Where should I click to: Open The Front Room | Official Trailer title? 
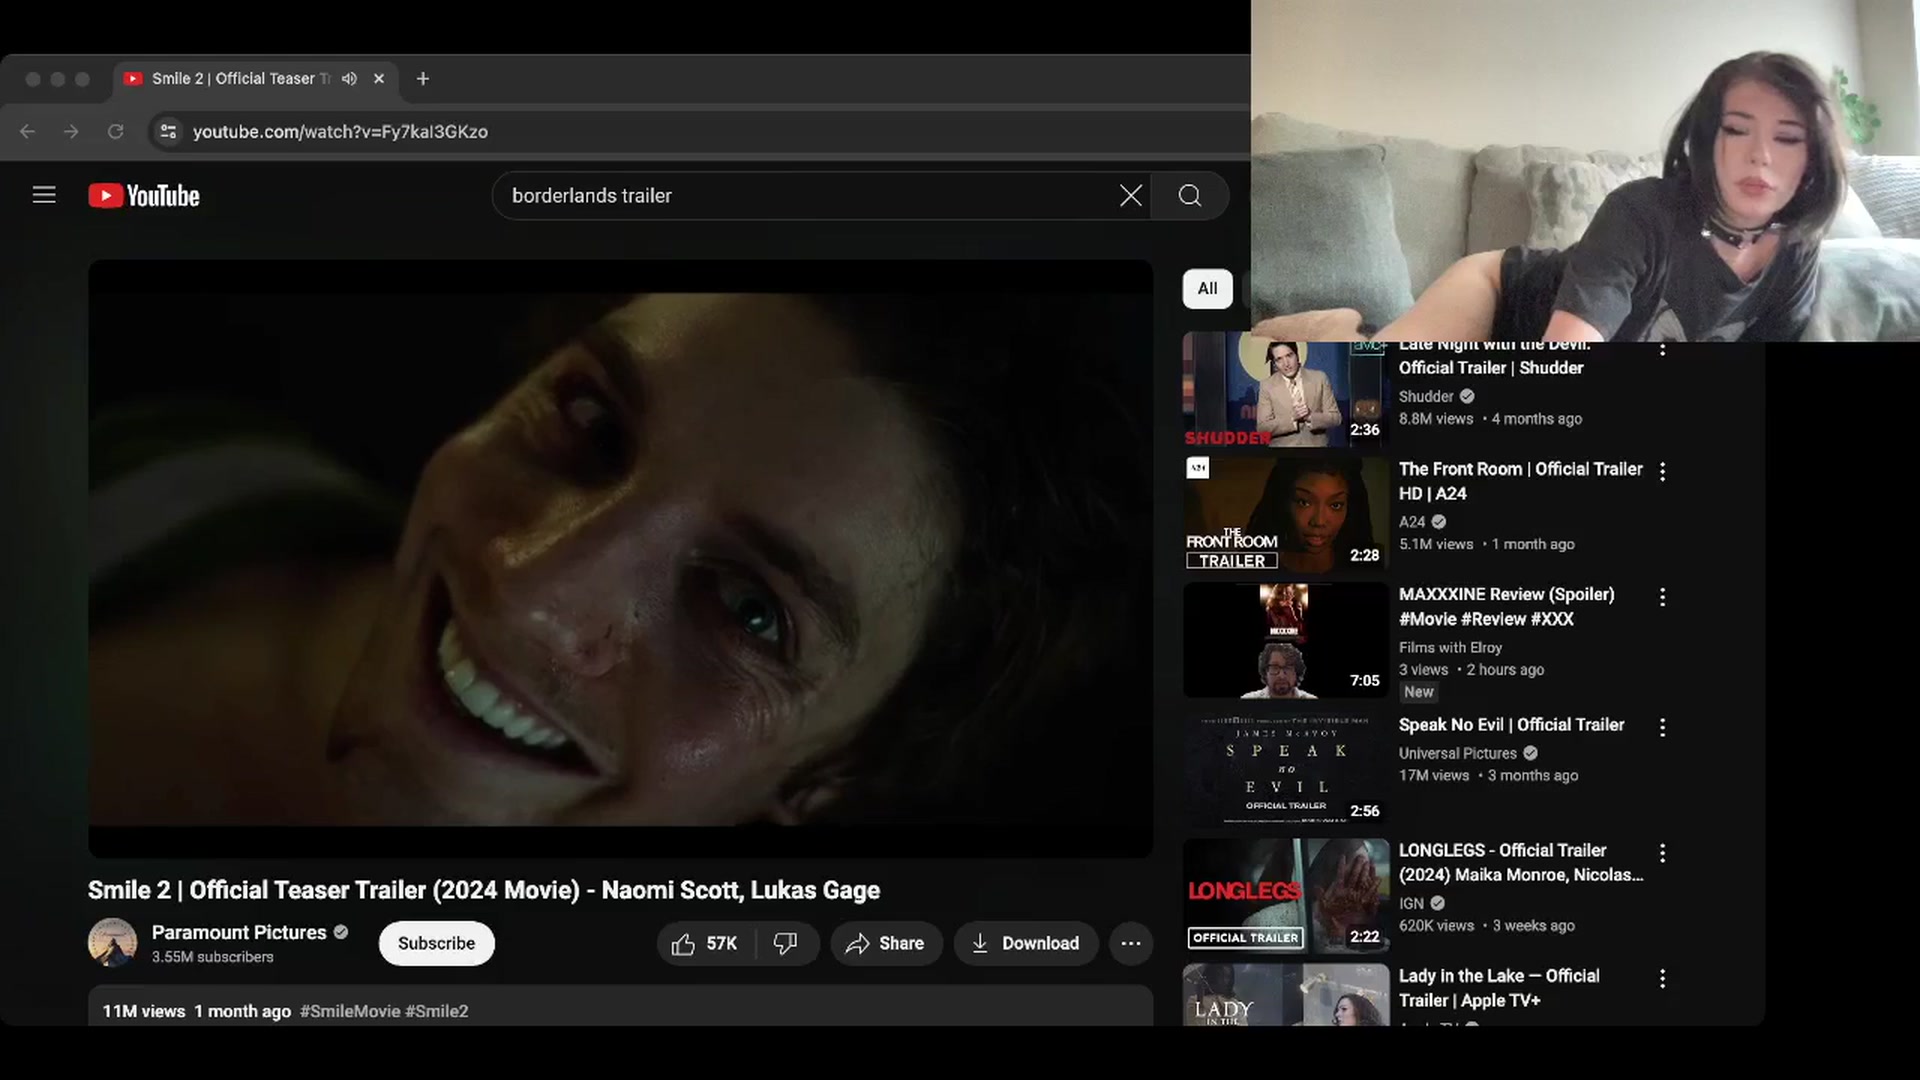1520,481
